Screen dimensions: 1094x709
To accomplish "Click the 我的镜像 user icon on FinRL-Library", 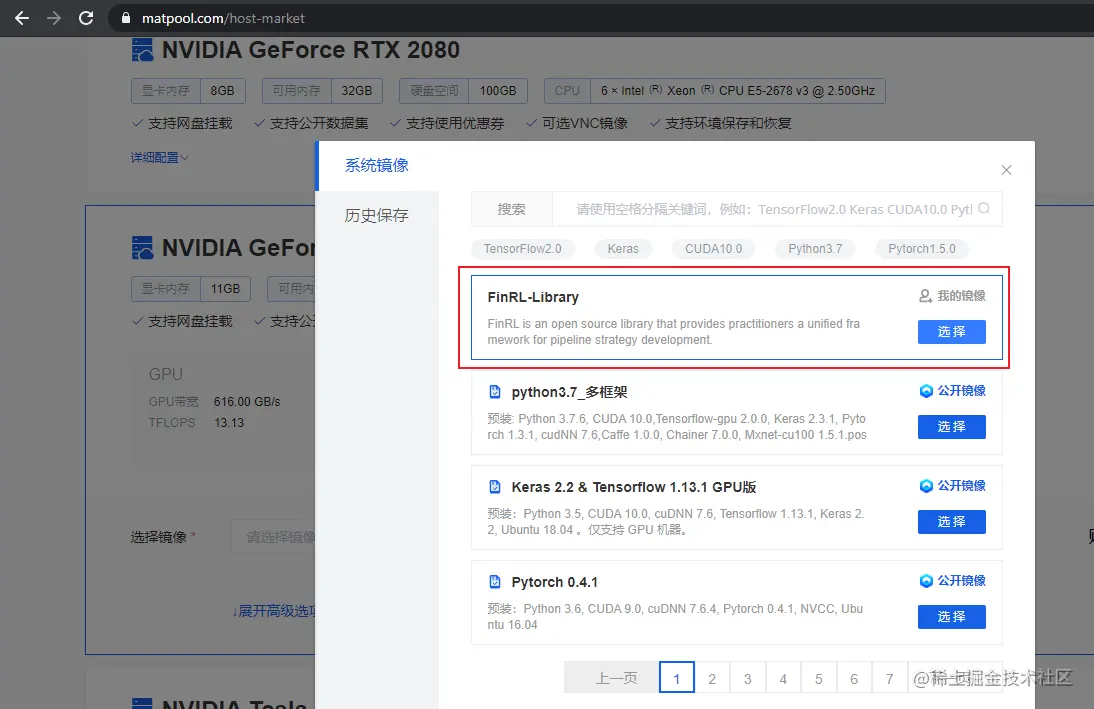I will tap(925, 296).
